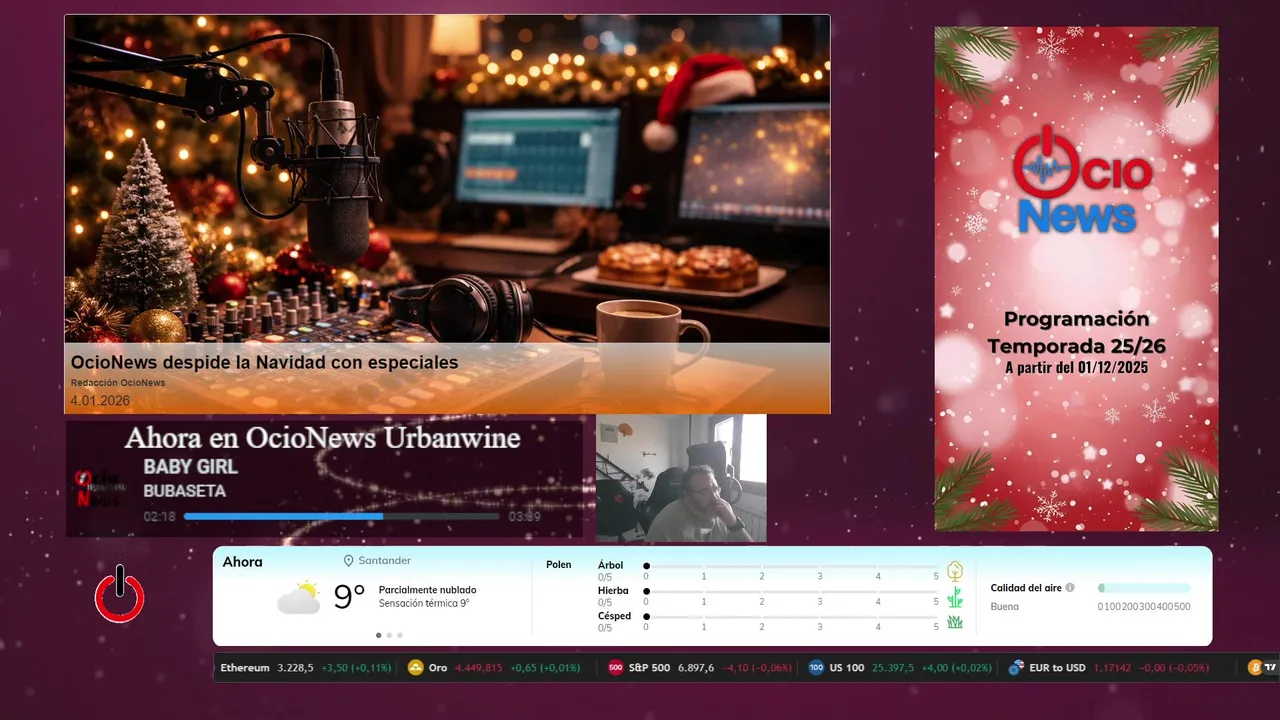Click the Programación Temporada 25/26 banner
1280x720 pixels.
click(1076, 278)
